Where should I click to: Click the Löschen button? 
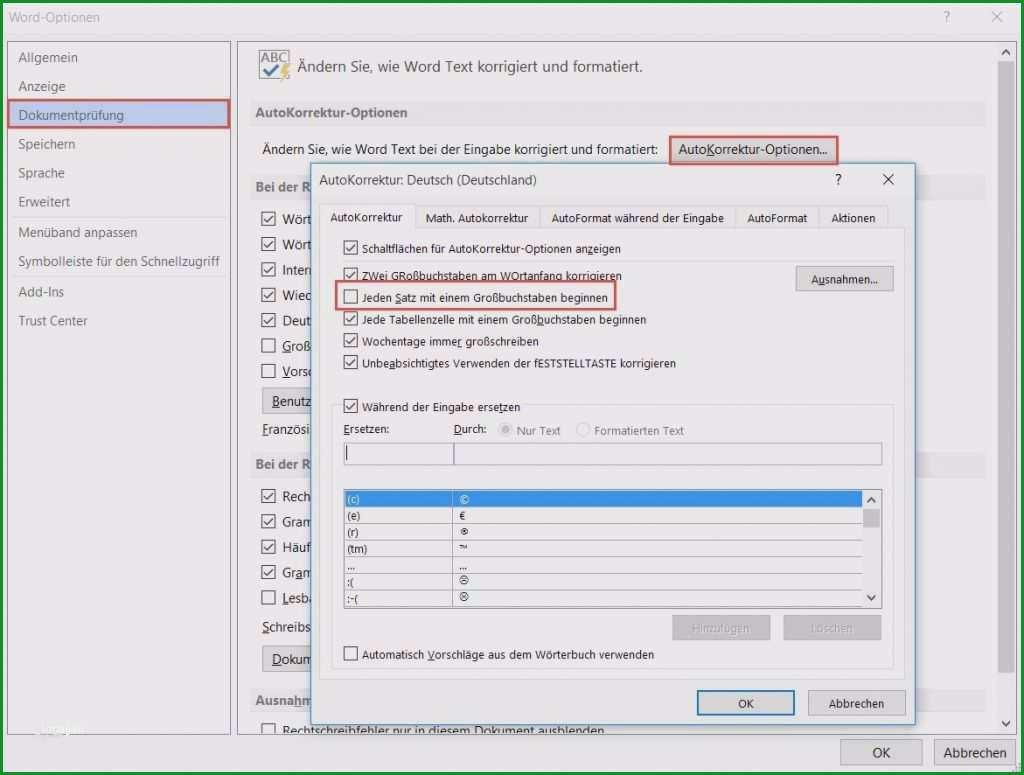pos(832,628)
